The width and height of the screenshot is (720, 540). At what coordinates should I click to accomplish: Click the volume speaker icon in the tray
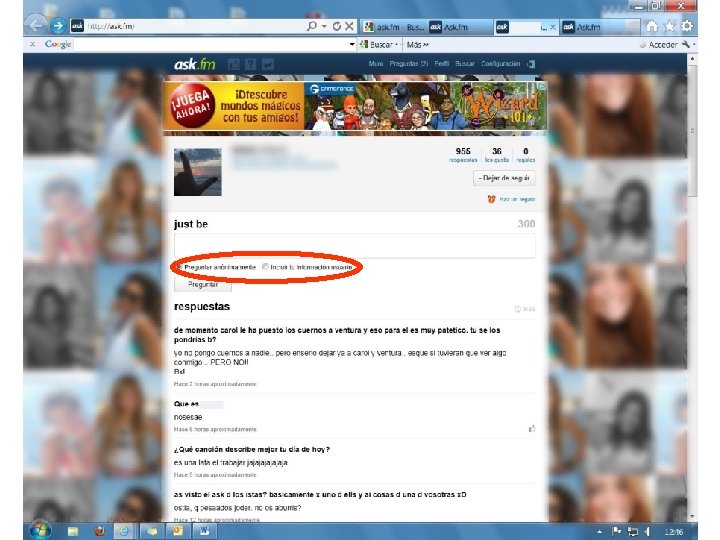pos(647,531)
